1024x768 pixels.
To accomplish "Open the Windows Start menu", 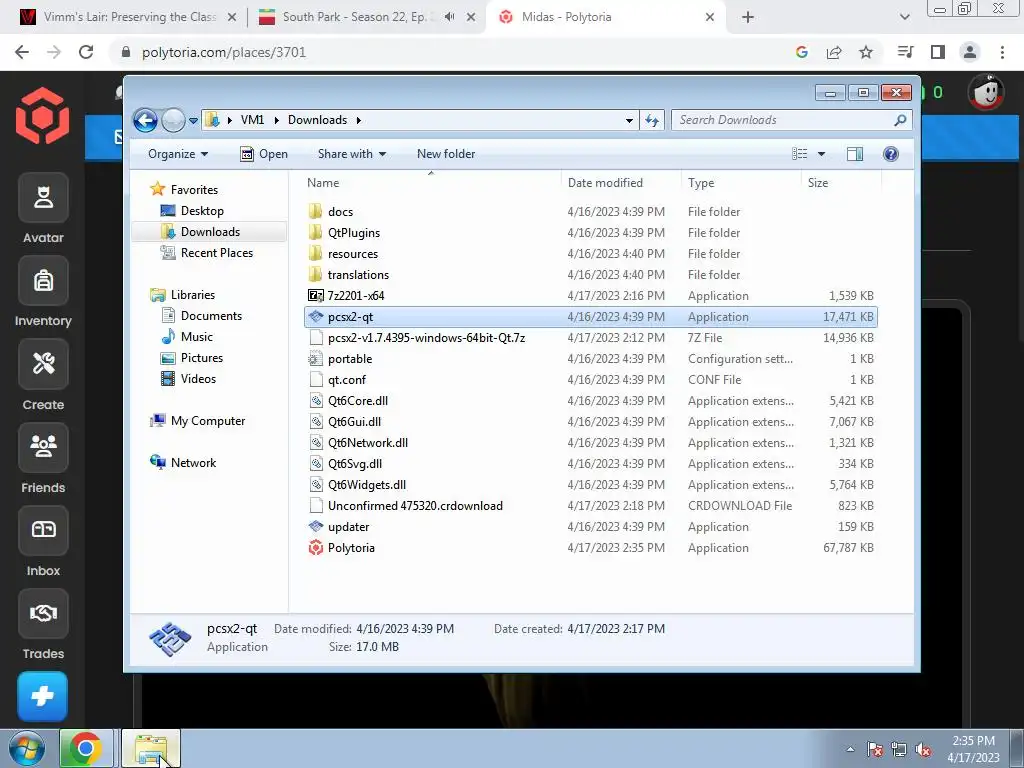I will [27, 748].
